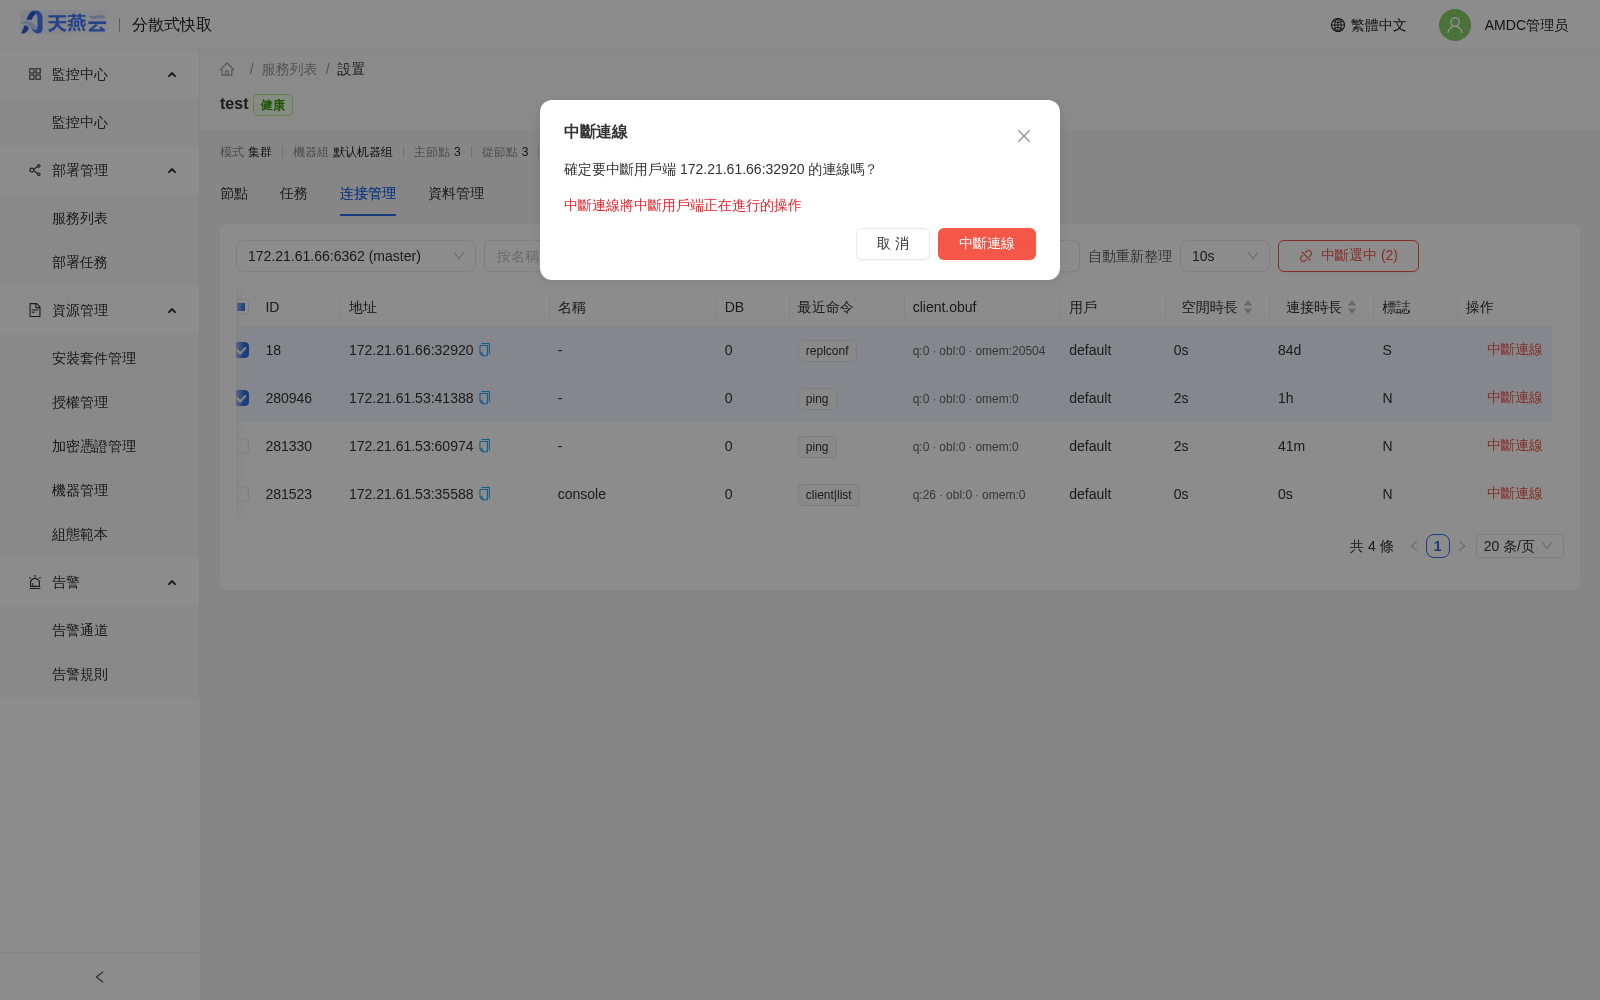This screenshot has width=1600, height=1000.
Task: Toggle the select-all checkbox in table header
Action: 242,307
